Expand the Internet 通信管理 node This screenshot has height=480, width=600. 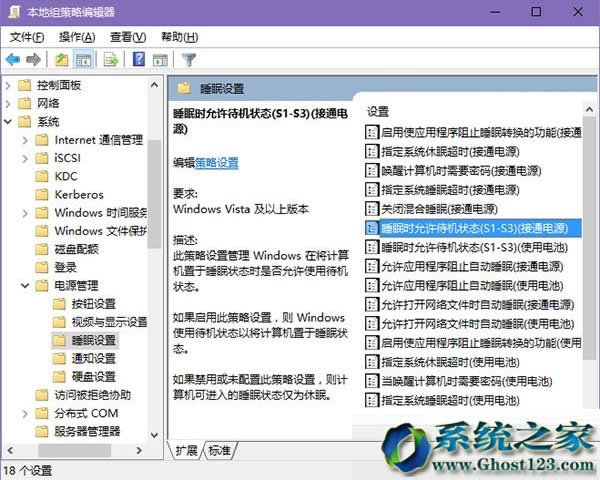pyautogui.click(x=25, y=140)
